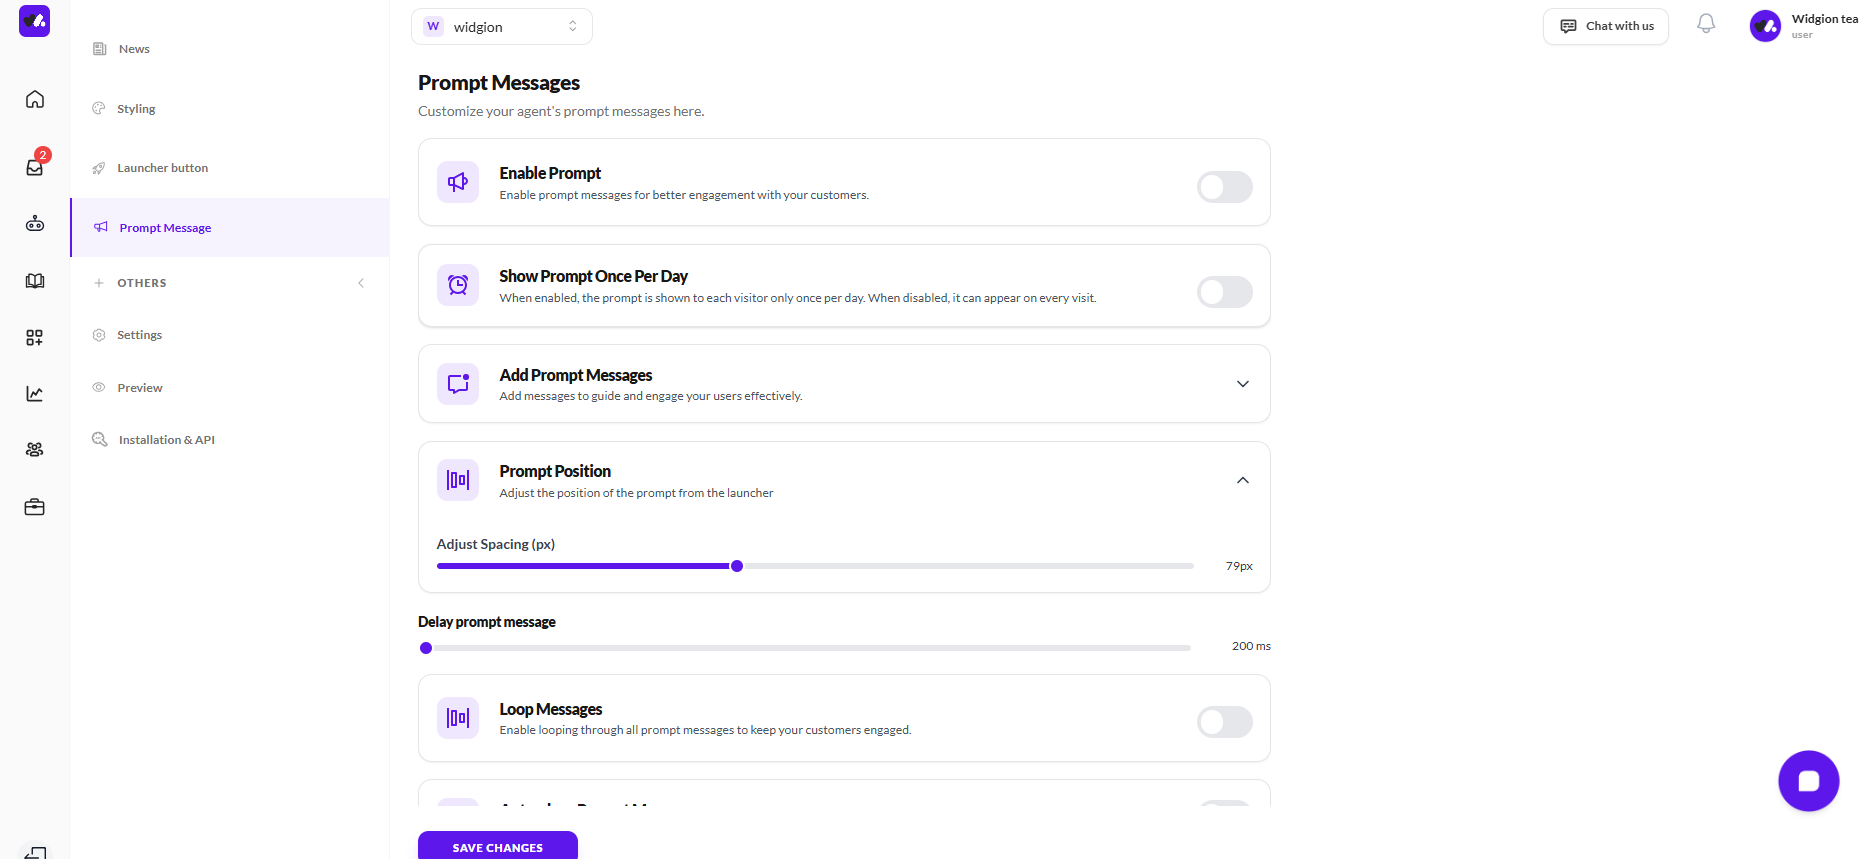Open the book knowledge base icon
Screen dimensions: 1859x859
pyautogui.click(x=35, y=281)
